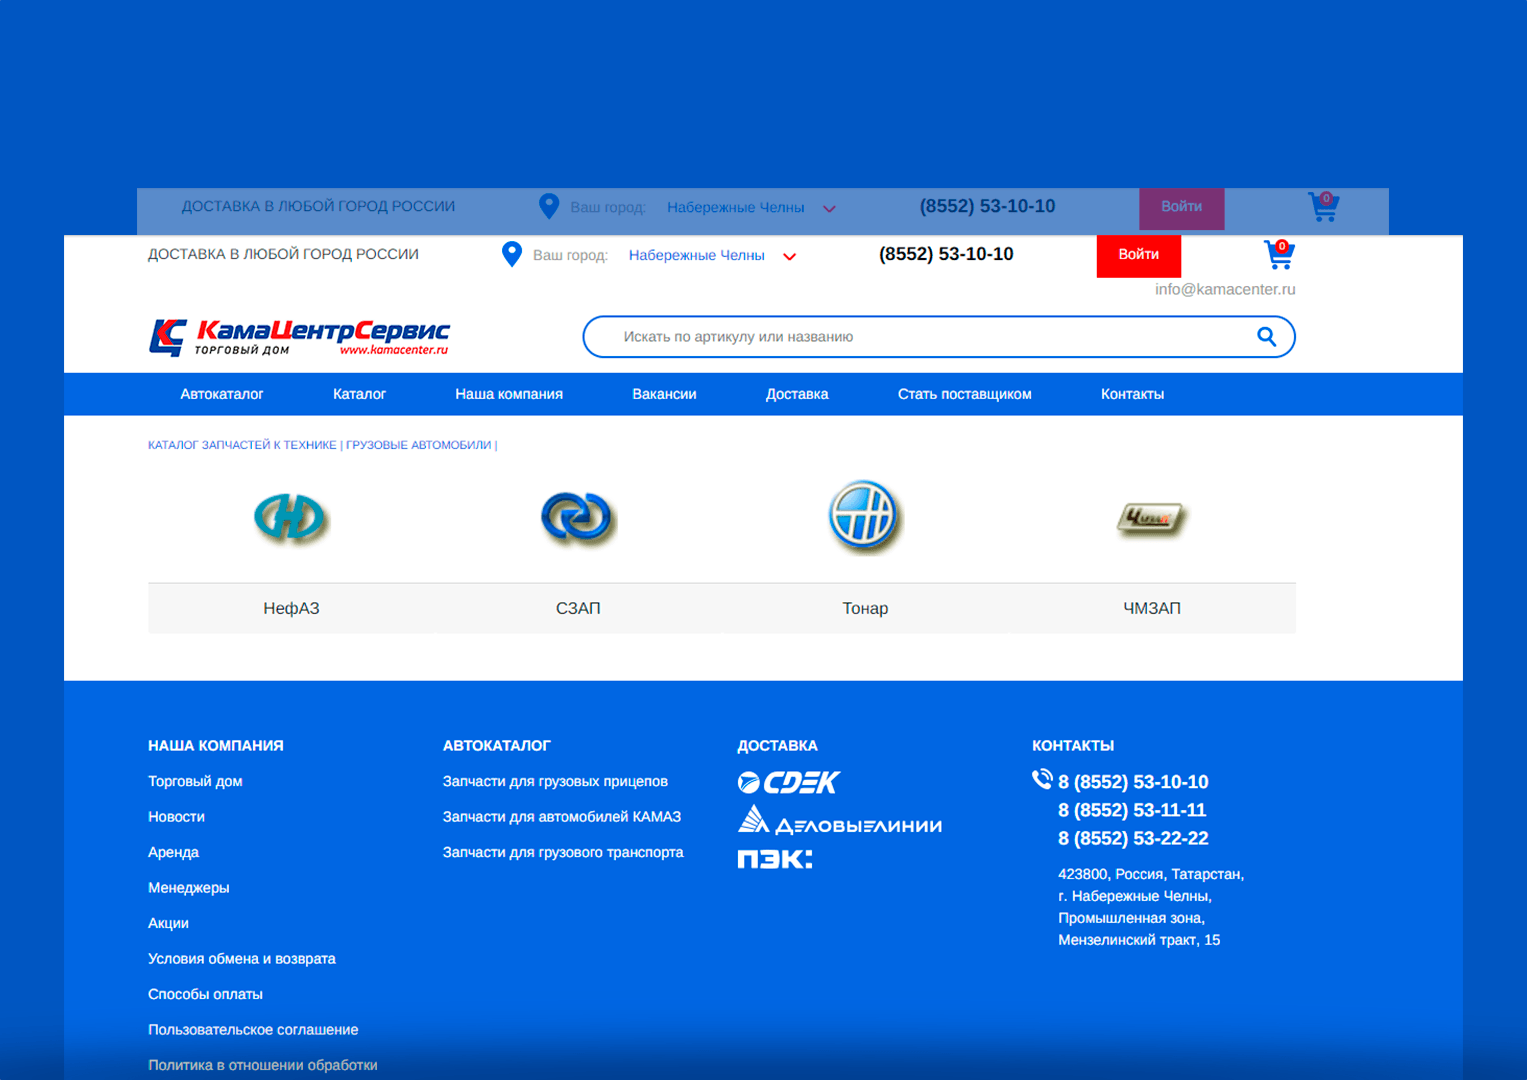Open the Стать поставщиком menu item

tap(965, 394)
